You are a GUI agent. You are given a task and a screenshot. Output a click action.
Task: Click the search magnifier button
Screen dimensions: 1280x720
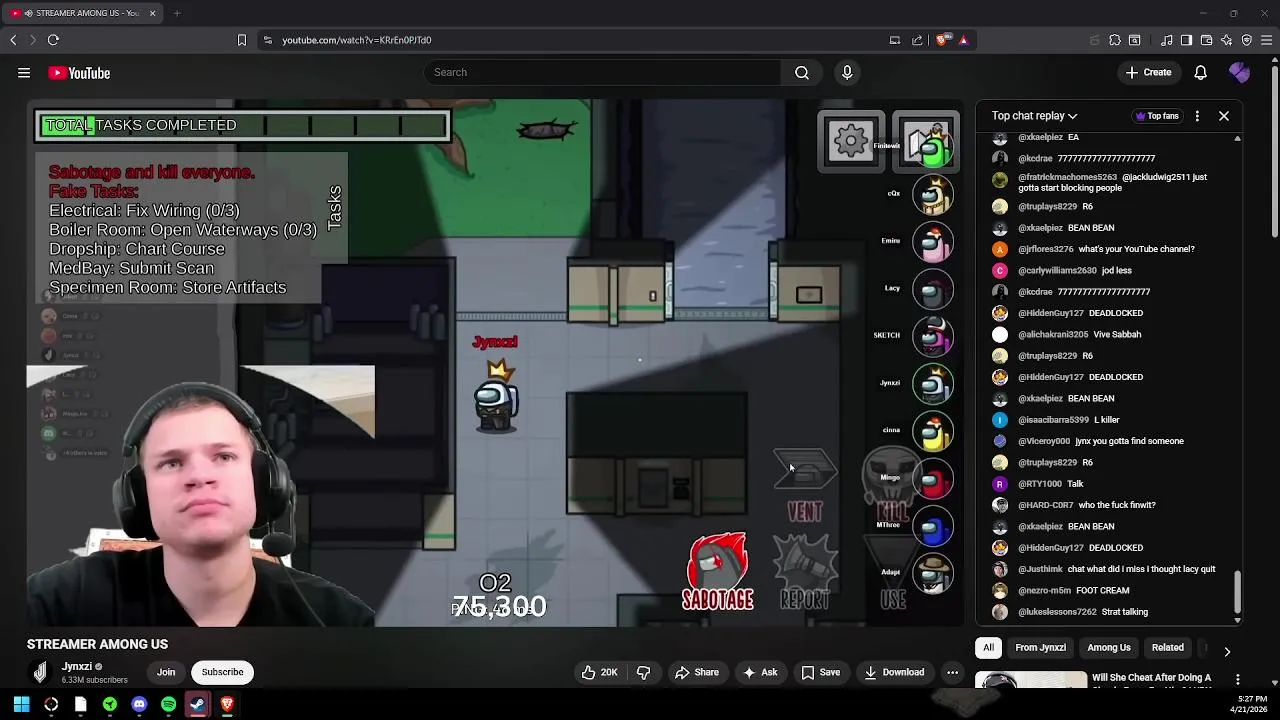pyautogui.click(x=802, y=72)
